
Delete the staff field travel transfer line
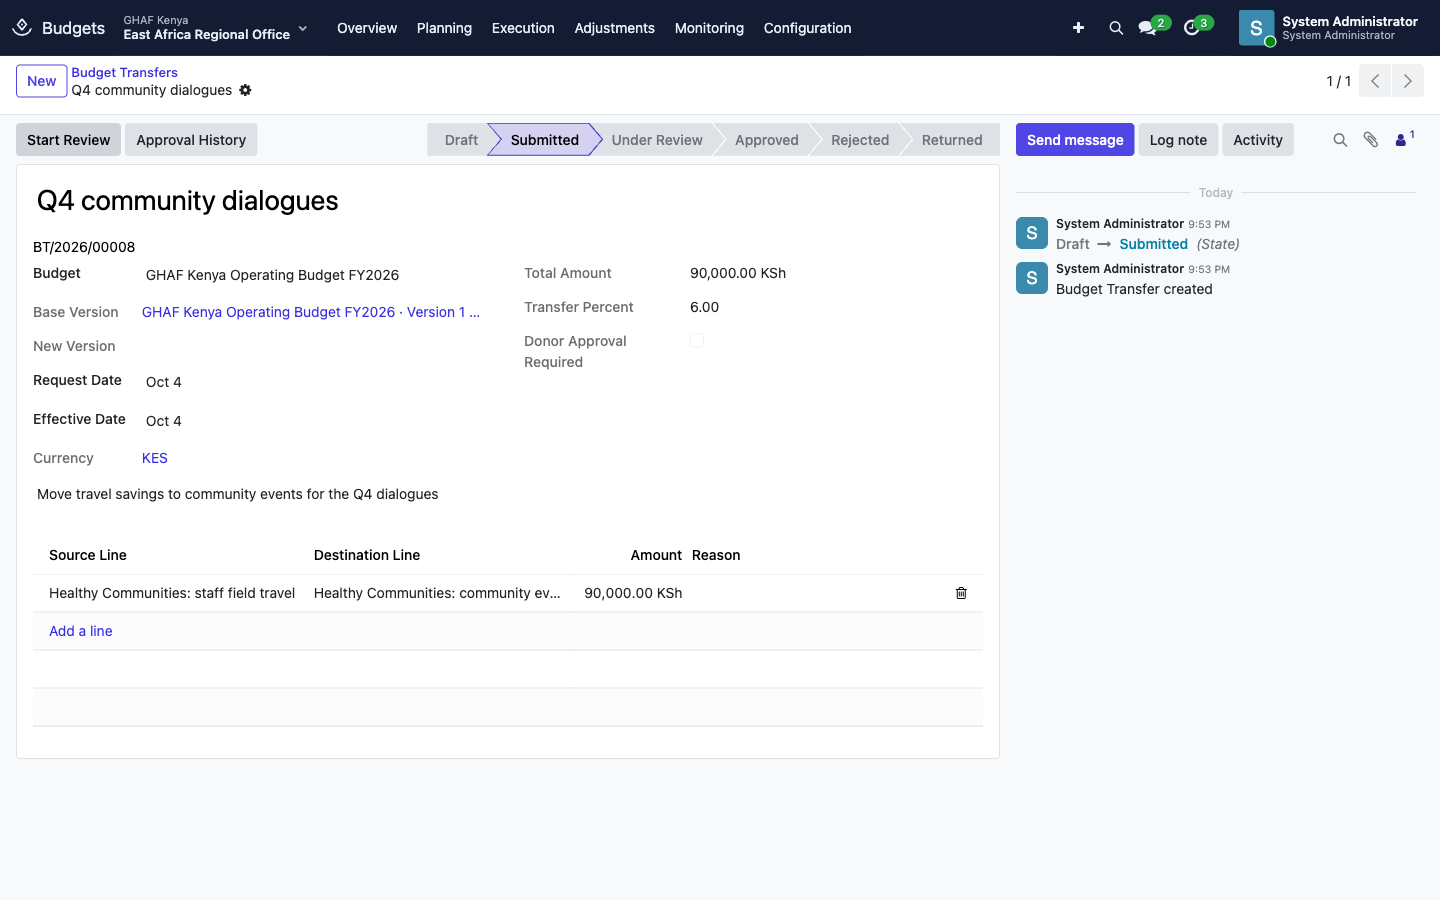point(961,593)
